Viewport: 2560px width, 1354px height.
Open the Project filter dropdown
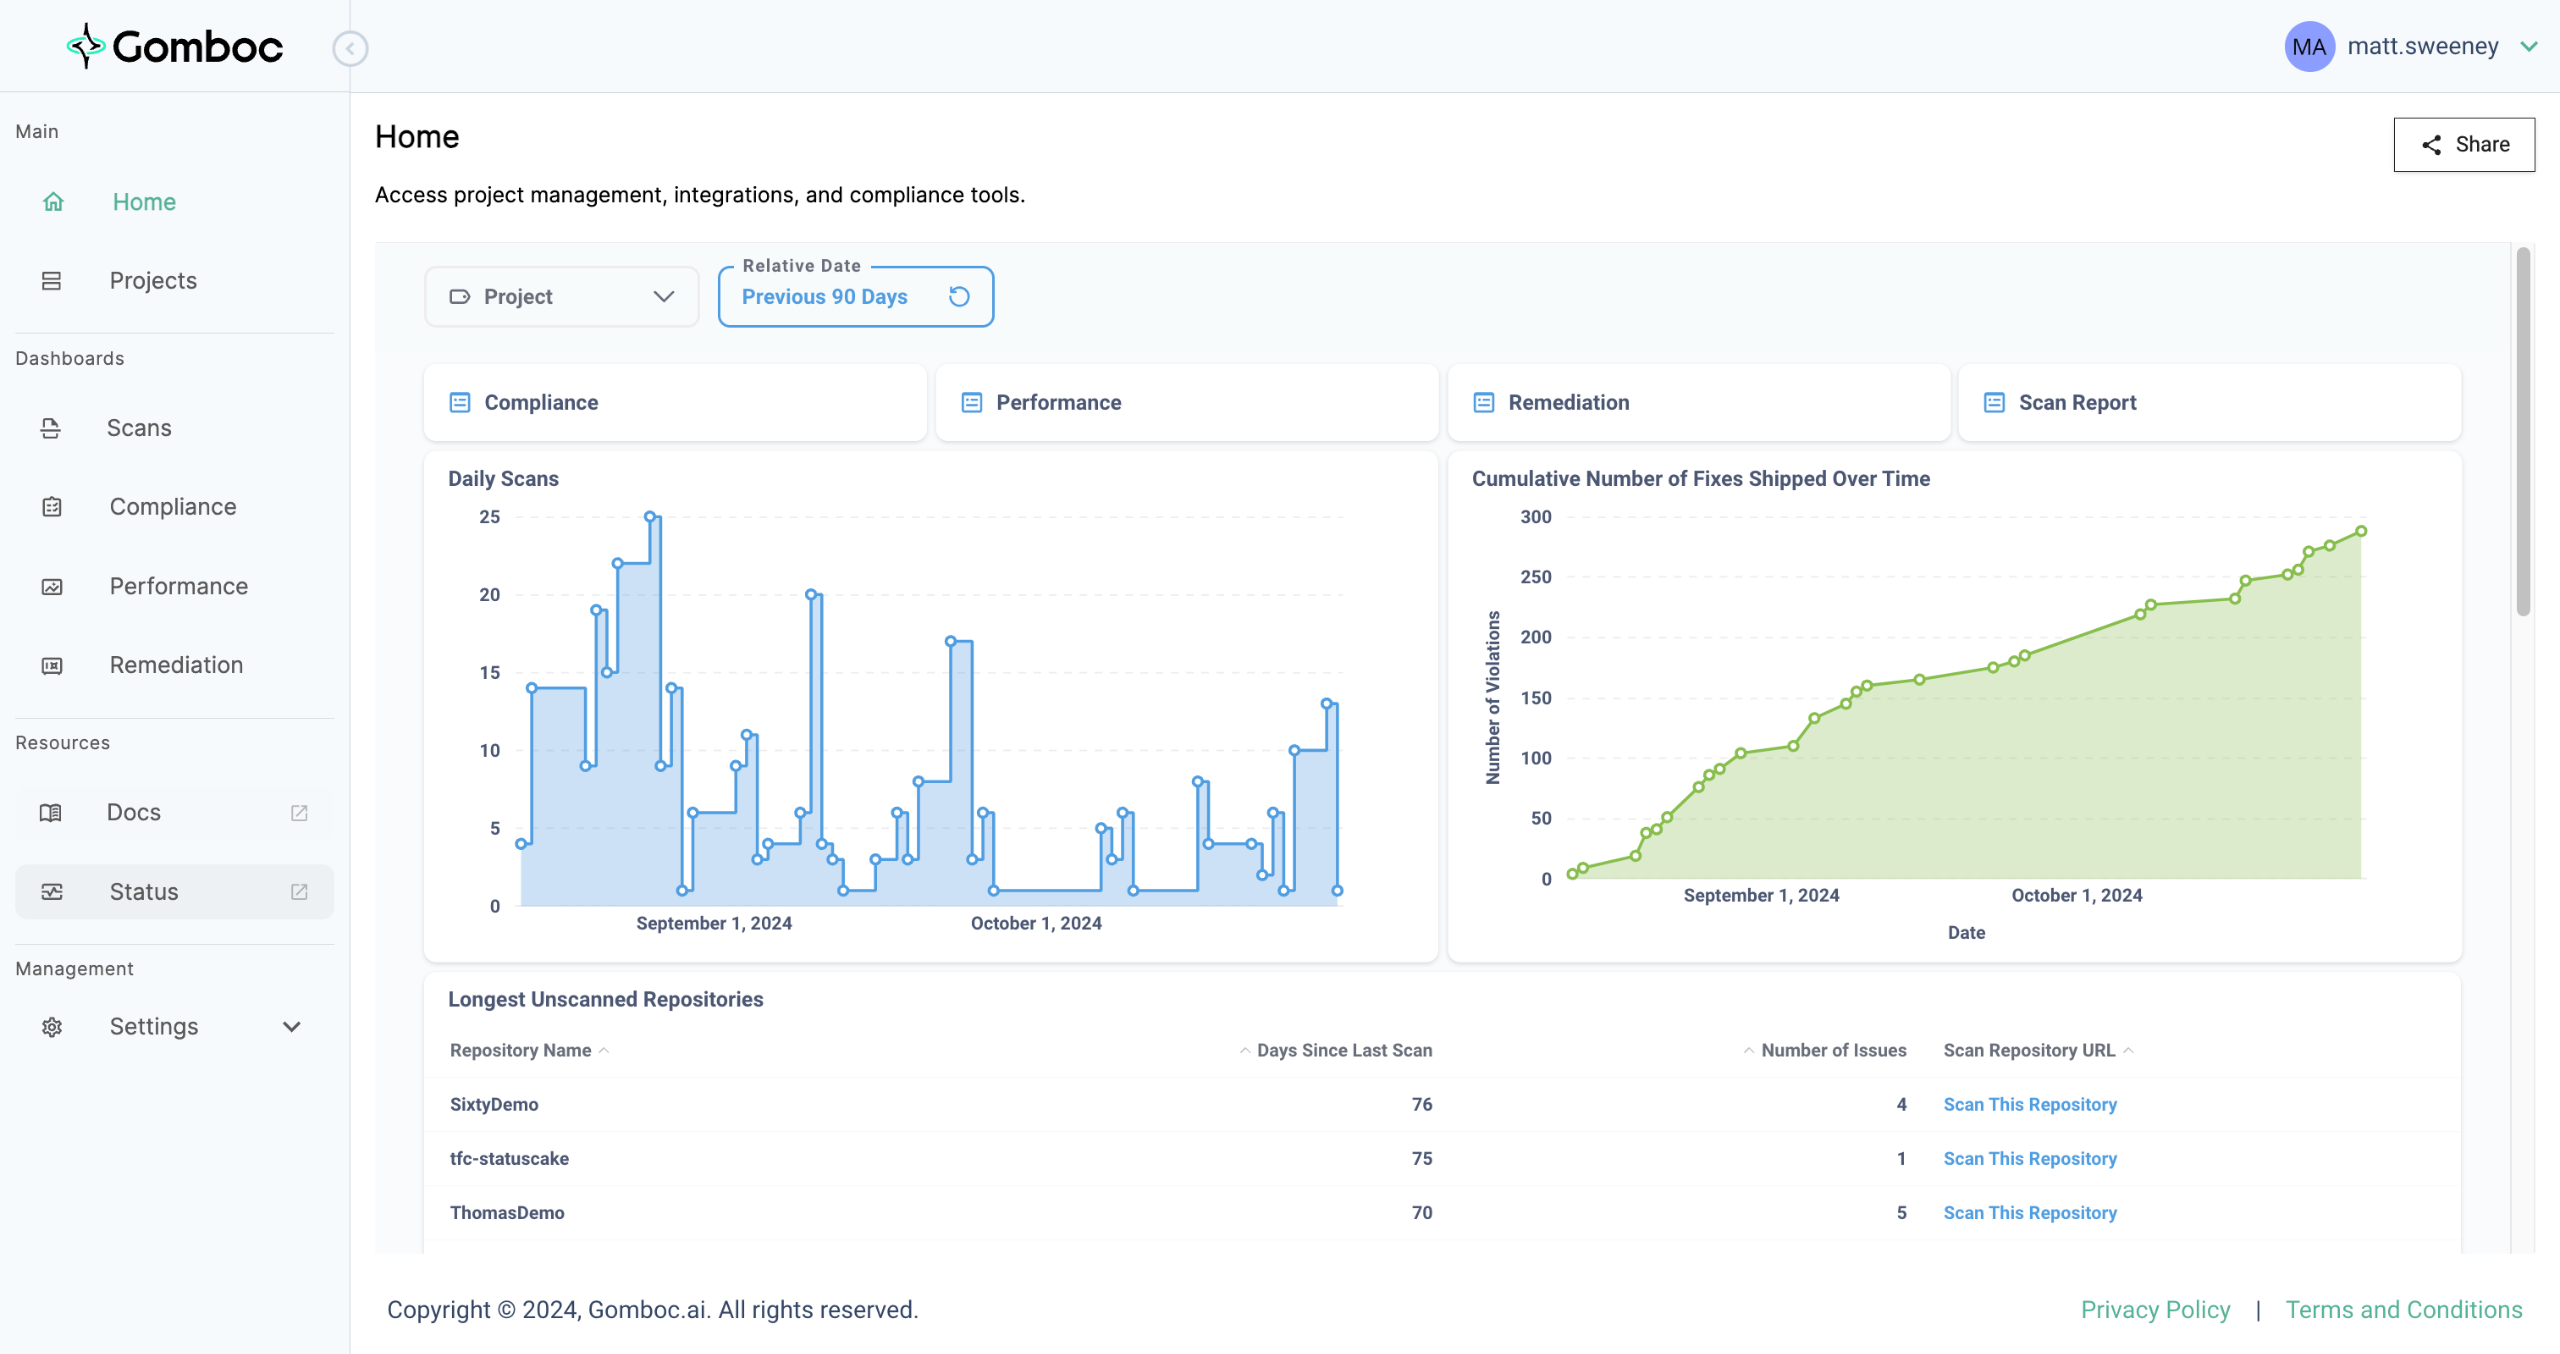point(561,296)
